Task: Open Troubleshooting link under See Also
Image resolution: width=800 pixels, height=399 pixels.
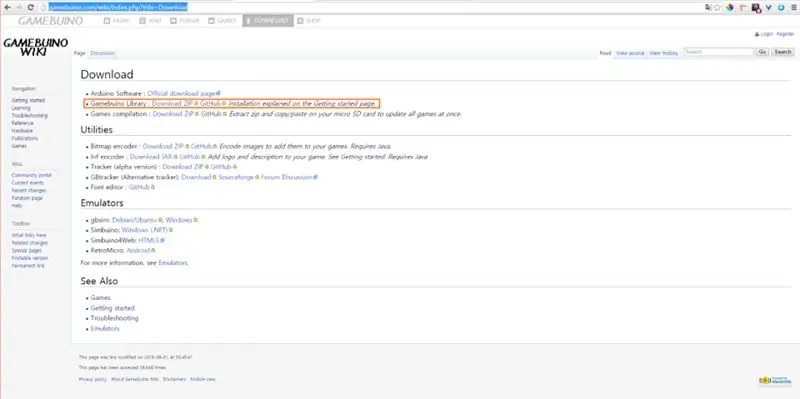Action: pyautogui.click(x=114, y=318)
